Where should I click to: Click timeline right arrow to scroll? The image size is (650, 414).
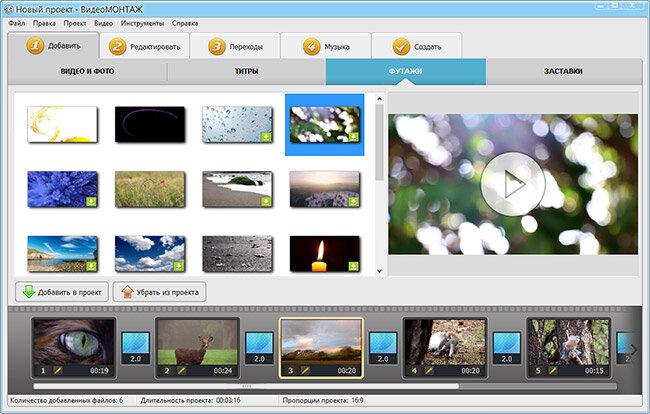(x=633, y=349)
